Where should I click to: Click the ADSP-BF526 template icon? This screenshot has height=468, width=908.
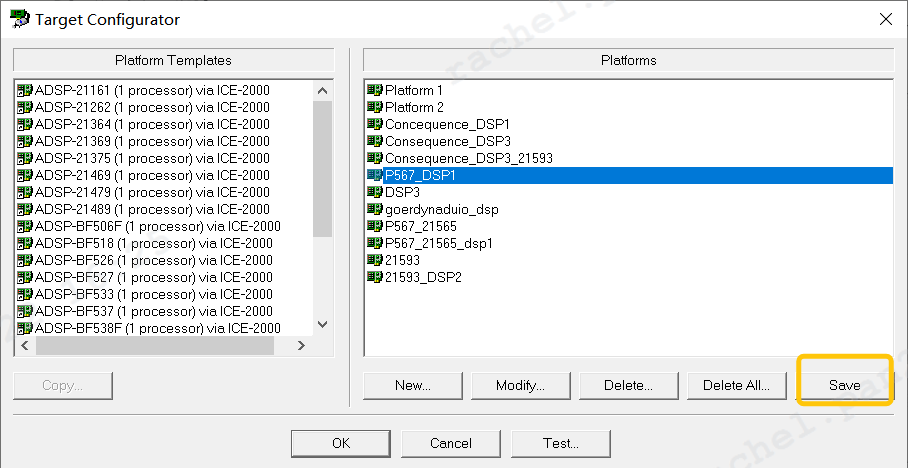coord(25,260)
